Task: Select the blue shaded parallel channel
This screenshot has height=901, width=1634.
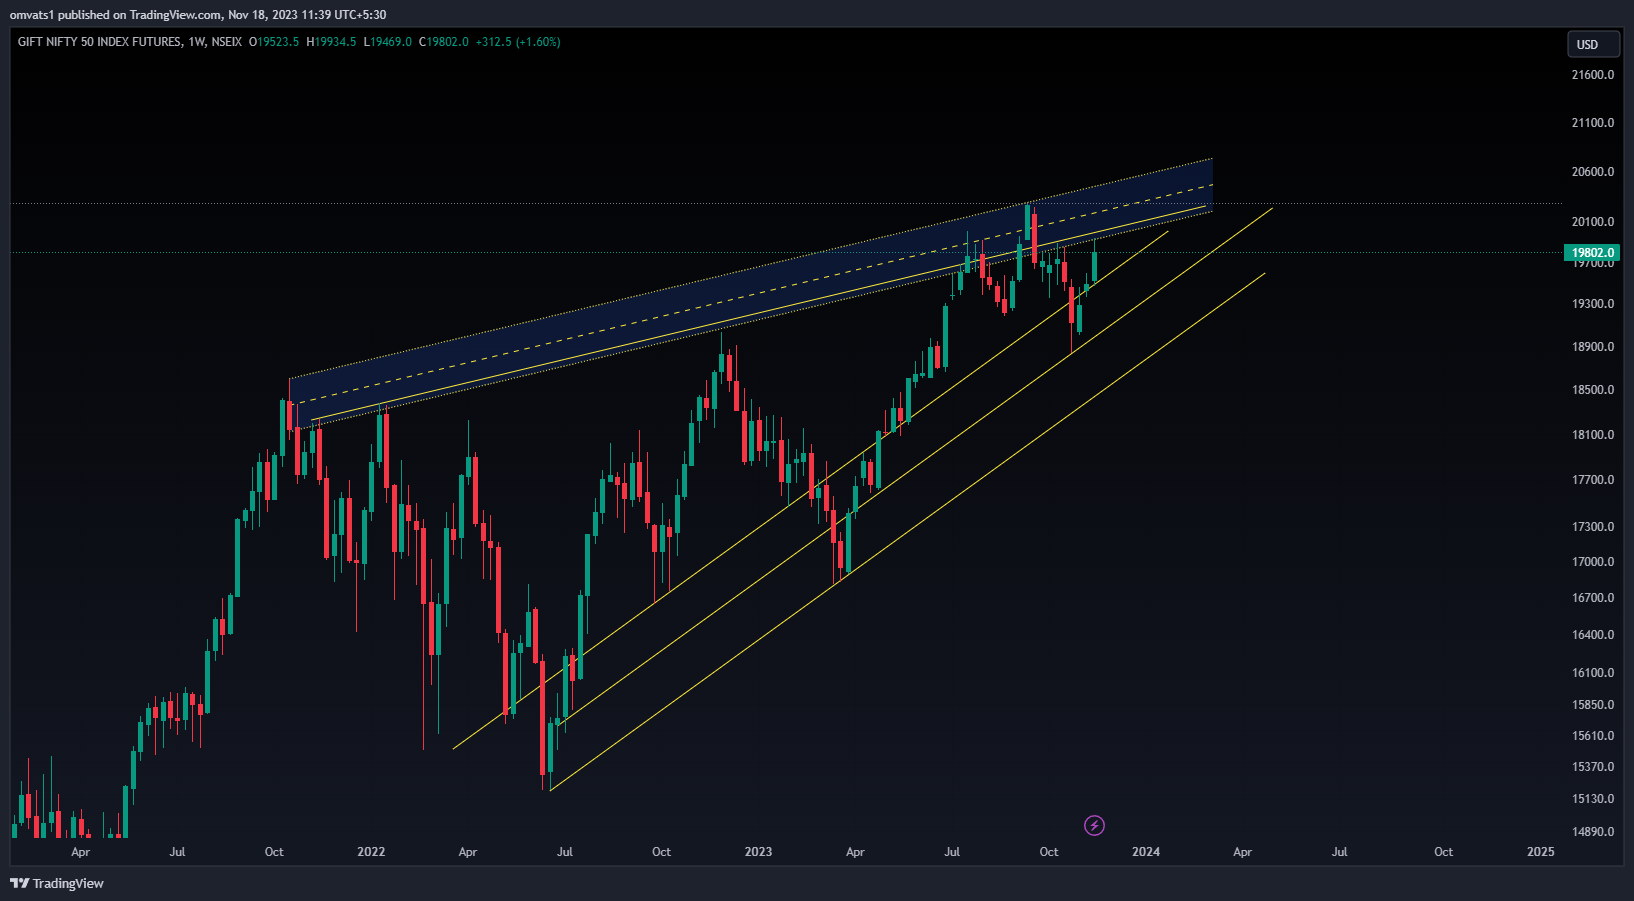Action: 750,295
